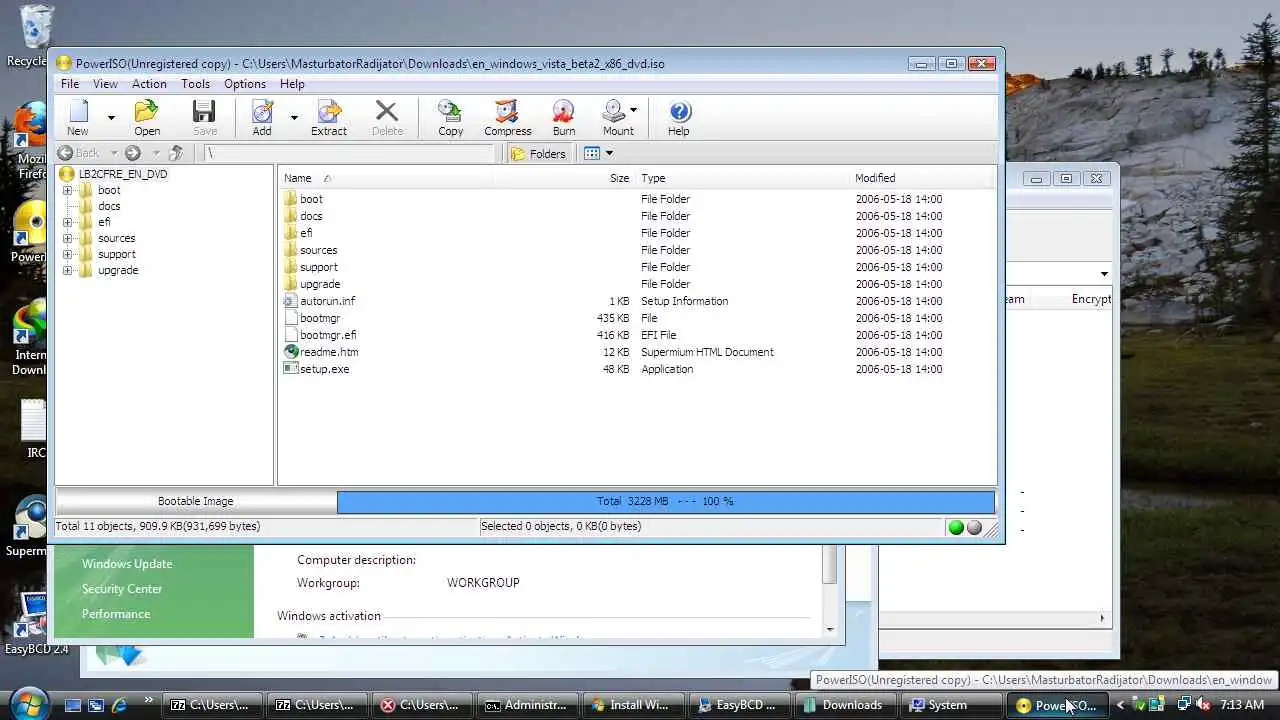Screen dimensions: 1280x720
Task: Toggle the Folders pane button
Action: (540, 153)
